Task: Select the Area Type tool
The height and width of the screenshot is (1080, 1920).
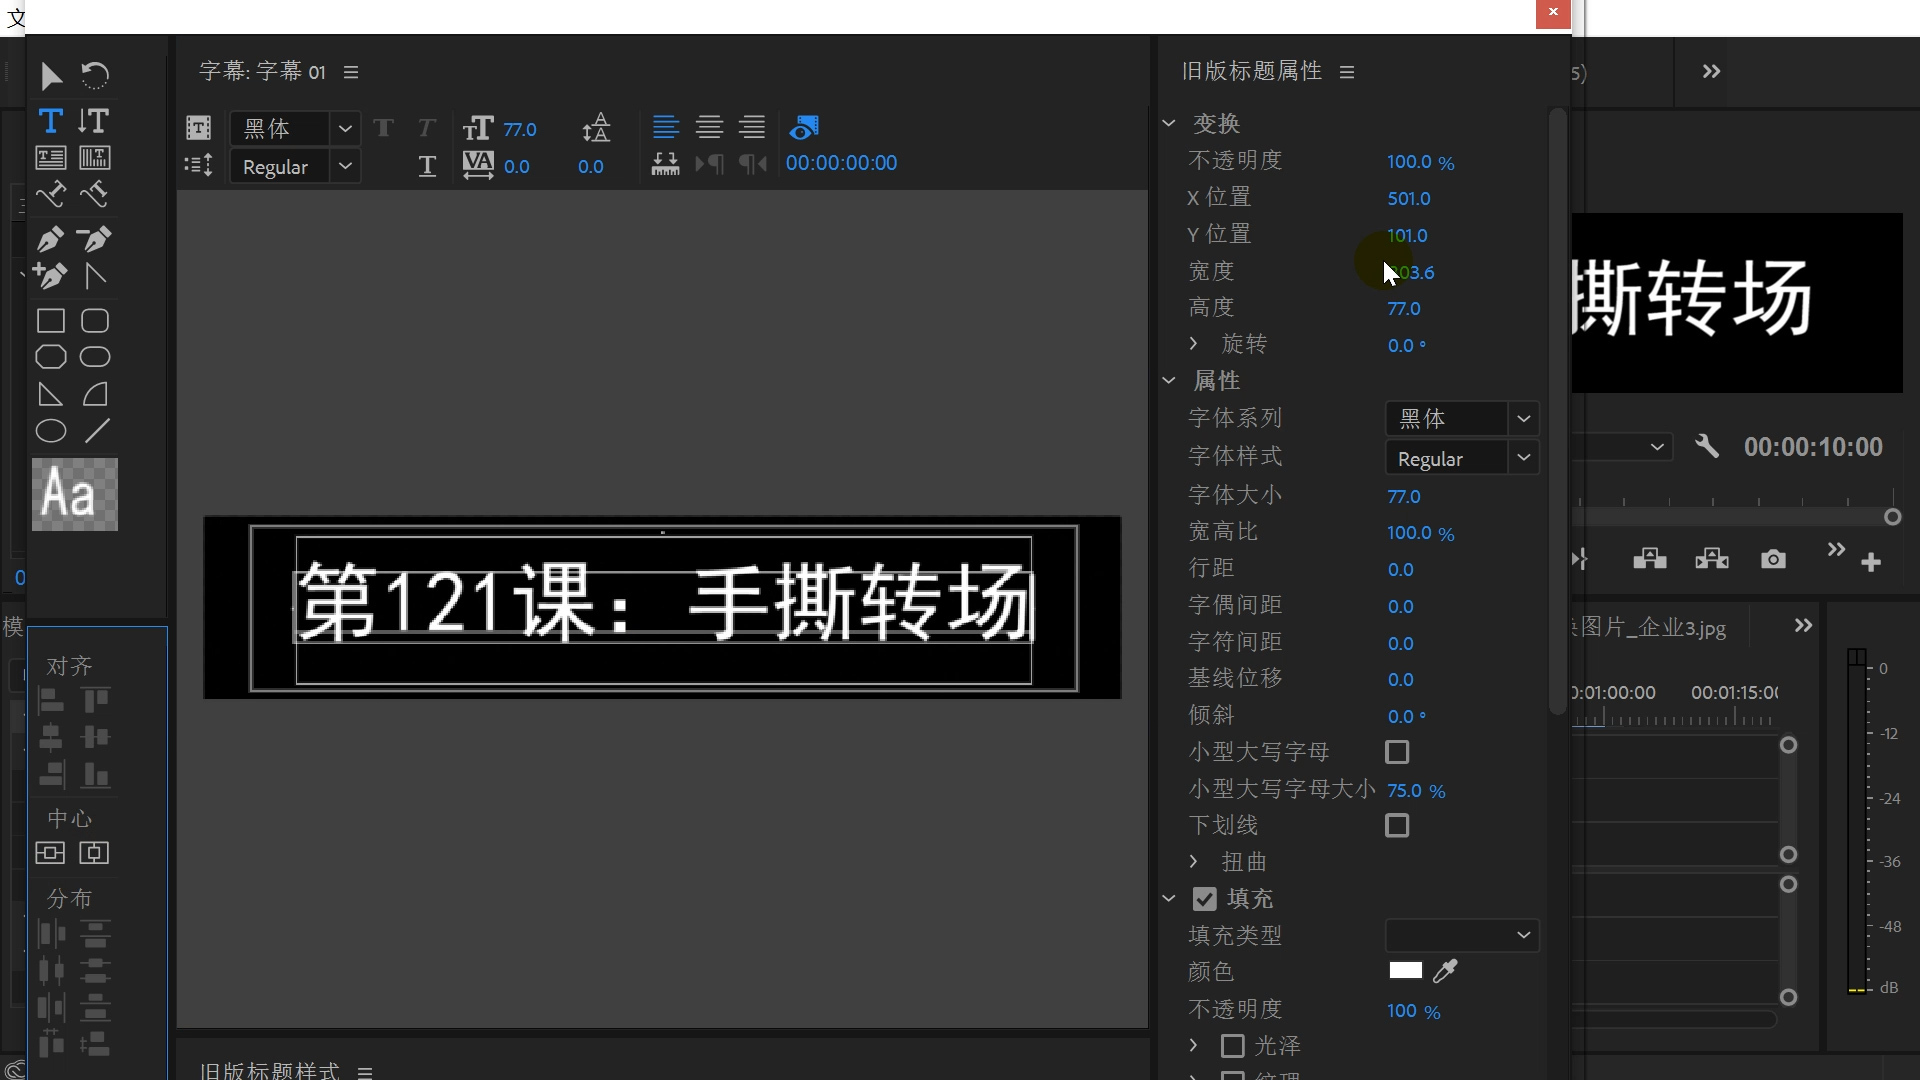Action: (x=51, y=158)
